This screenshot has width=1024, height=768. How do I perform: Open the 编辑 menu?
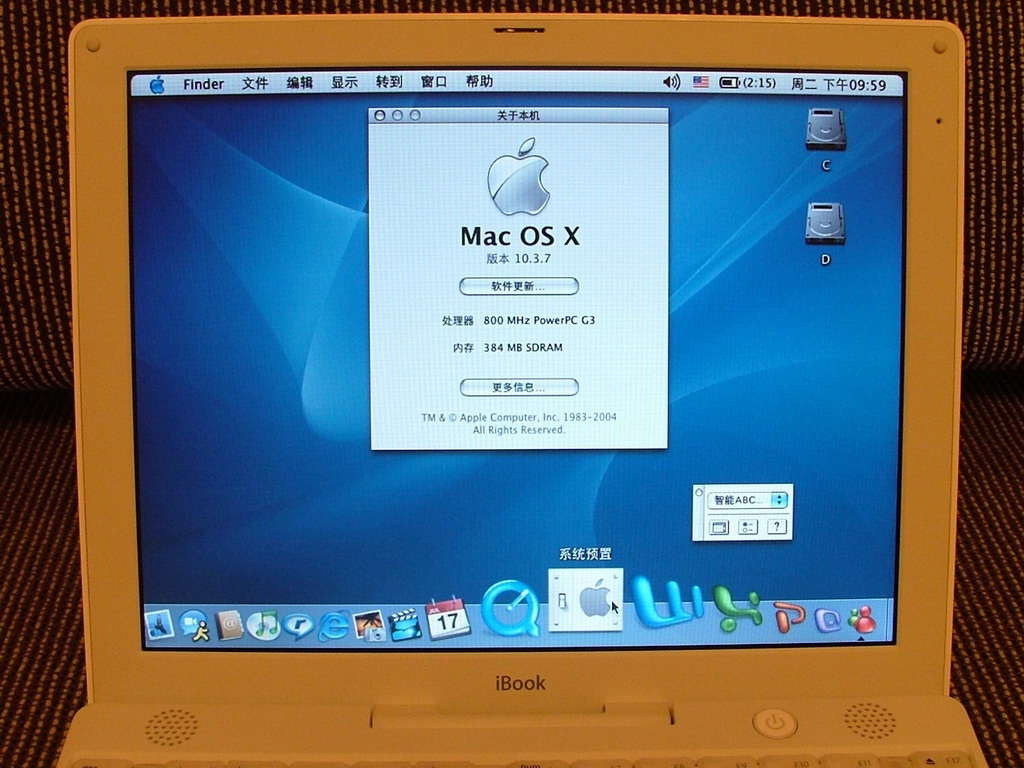point(300,82)
